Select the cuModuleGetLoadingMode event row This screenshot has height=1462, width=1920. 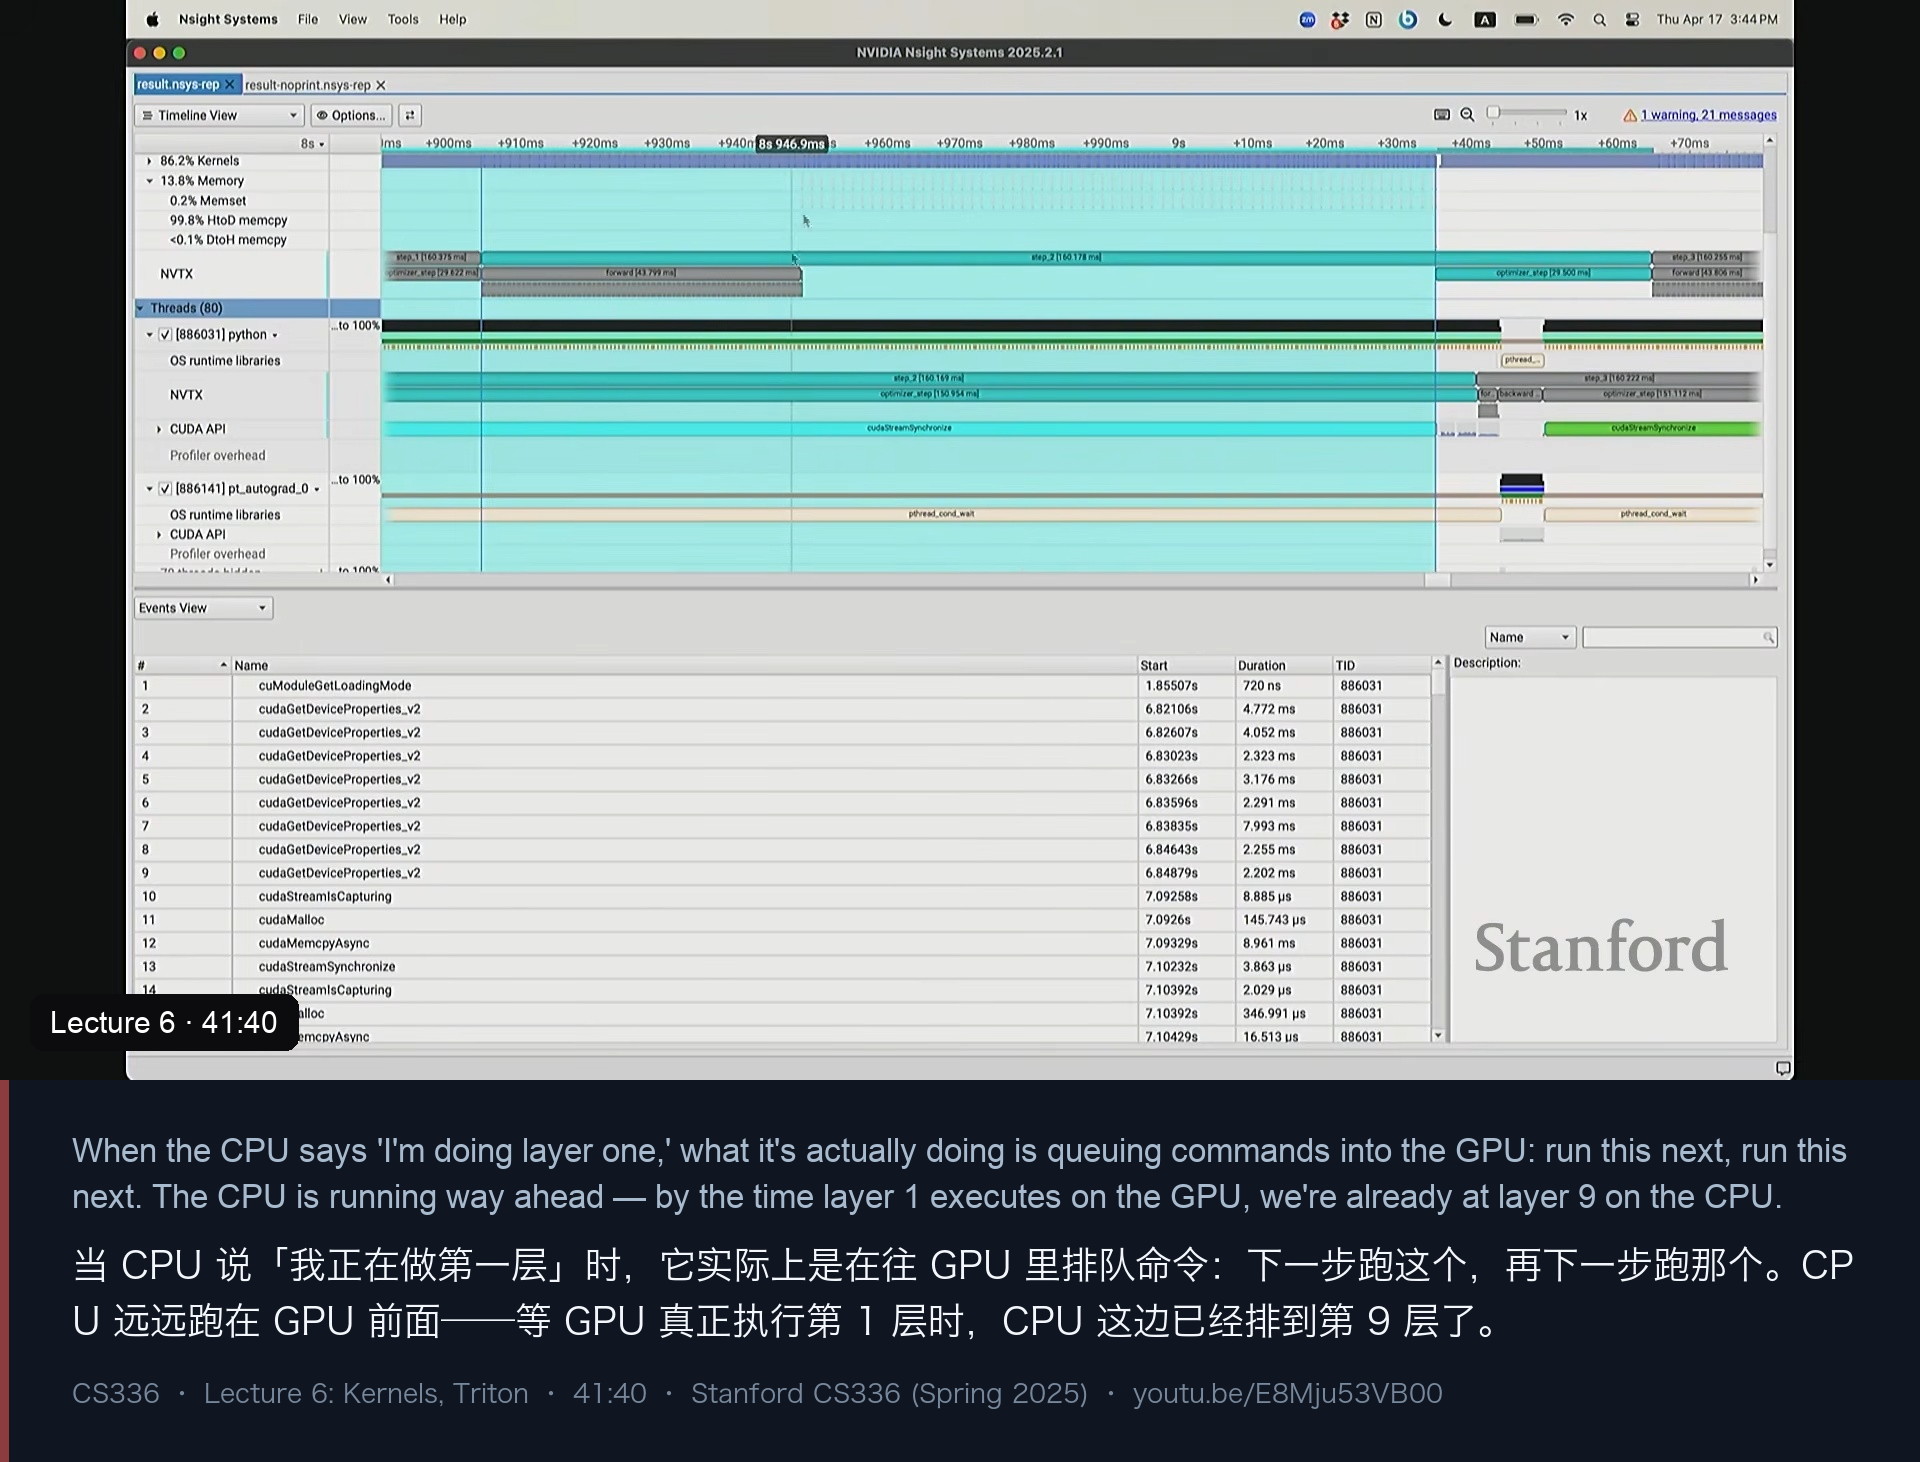783,686
